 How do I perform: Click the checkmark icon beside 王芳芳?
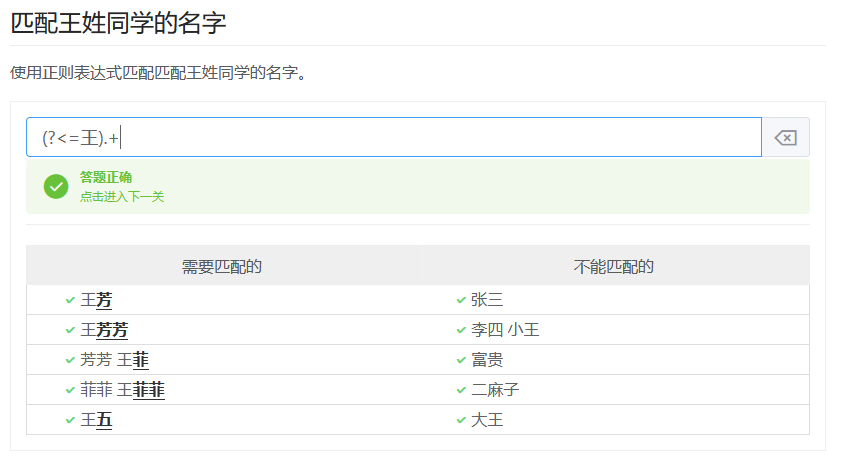(70, 330)
